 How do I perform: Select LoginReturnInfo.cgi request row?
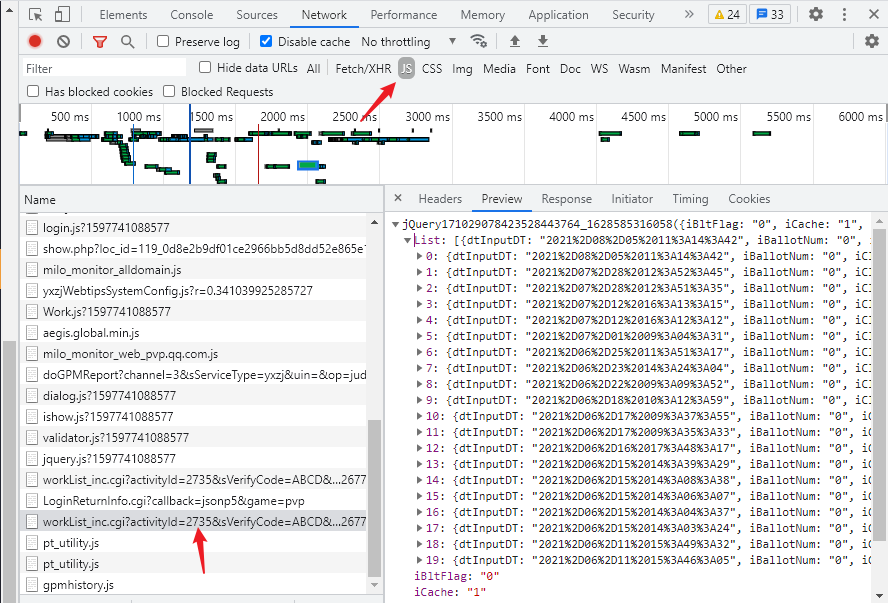click(x=193, y=501)
